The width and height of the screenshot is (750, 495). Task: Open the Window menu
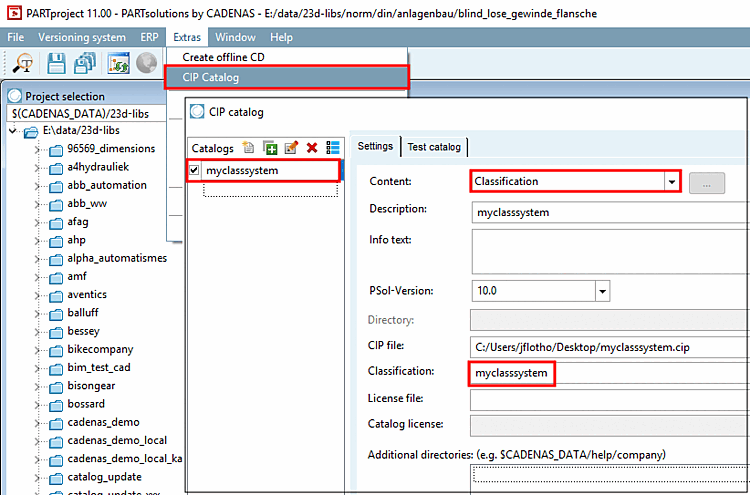pyautogui.click(x=235, y=37)
